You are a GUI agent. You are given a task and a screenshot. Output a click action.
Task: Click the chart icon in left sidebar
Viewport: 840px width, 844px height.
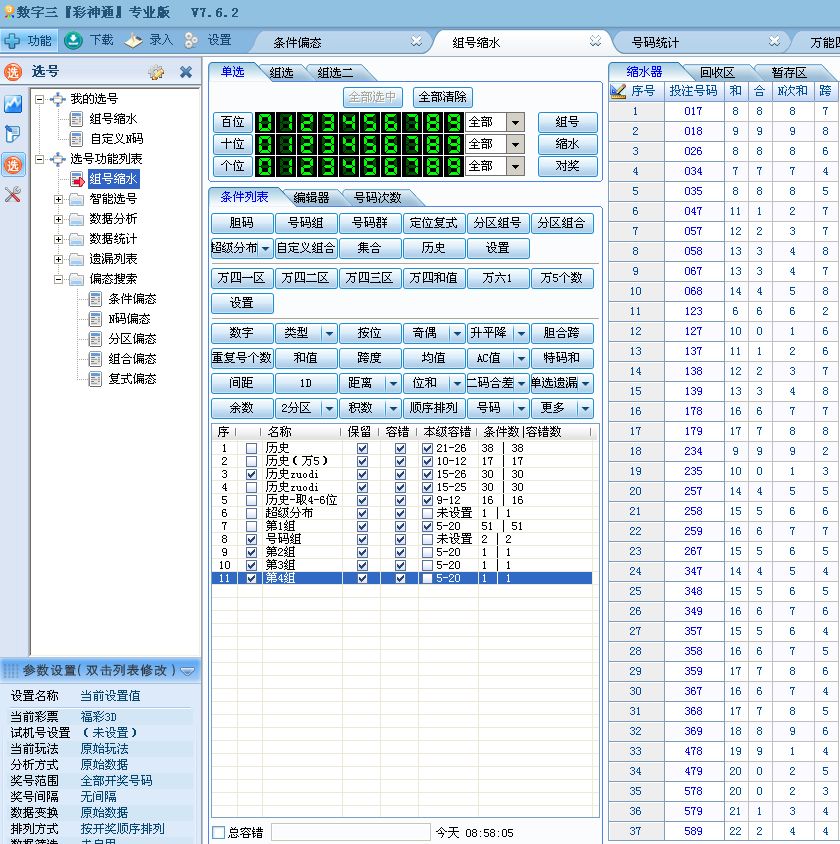(x=13, y=104)
